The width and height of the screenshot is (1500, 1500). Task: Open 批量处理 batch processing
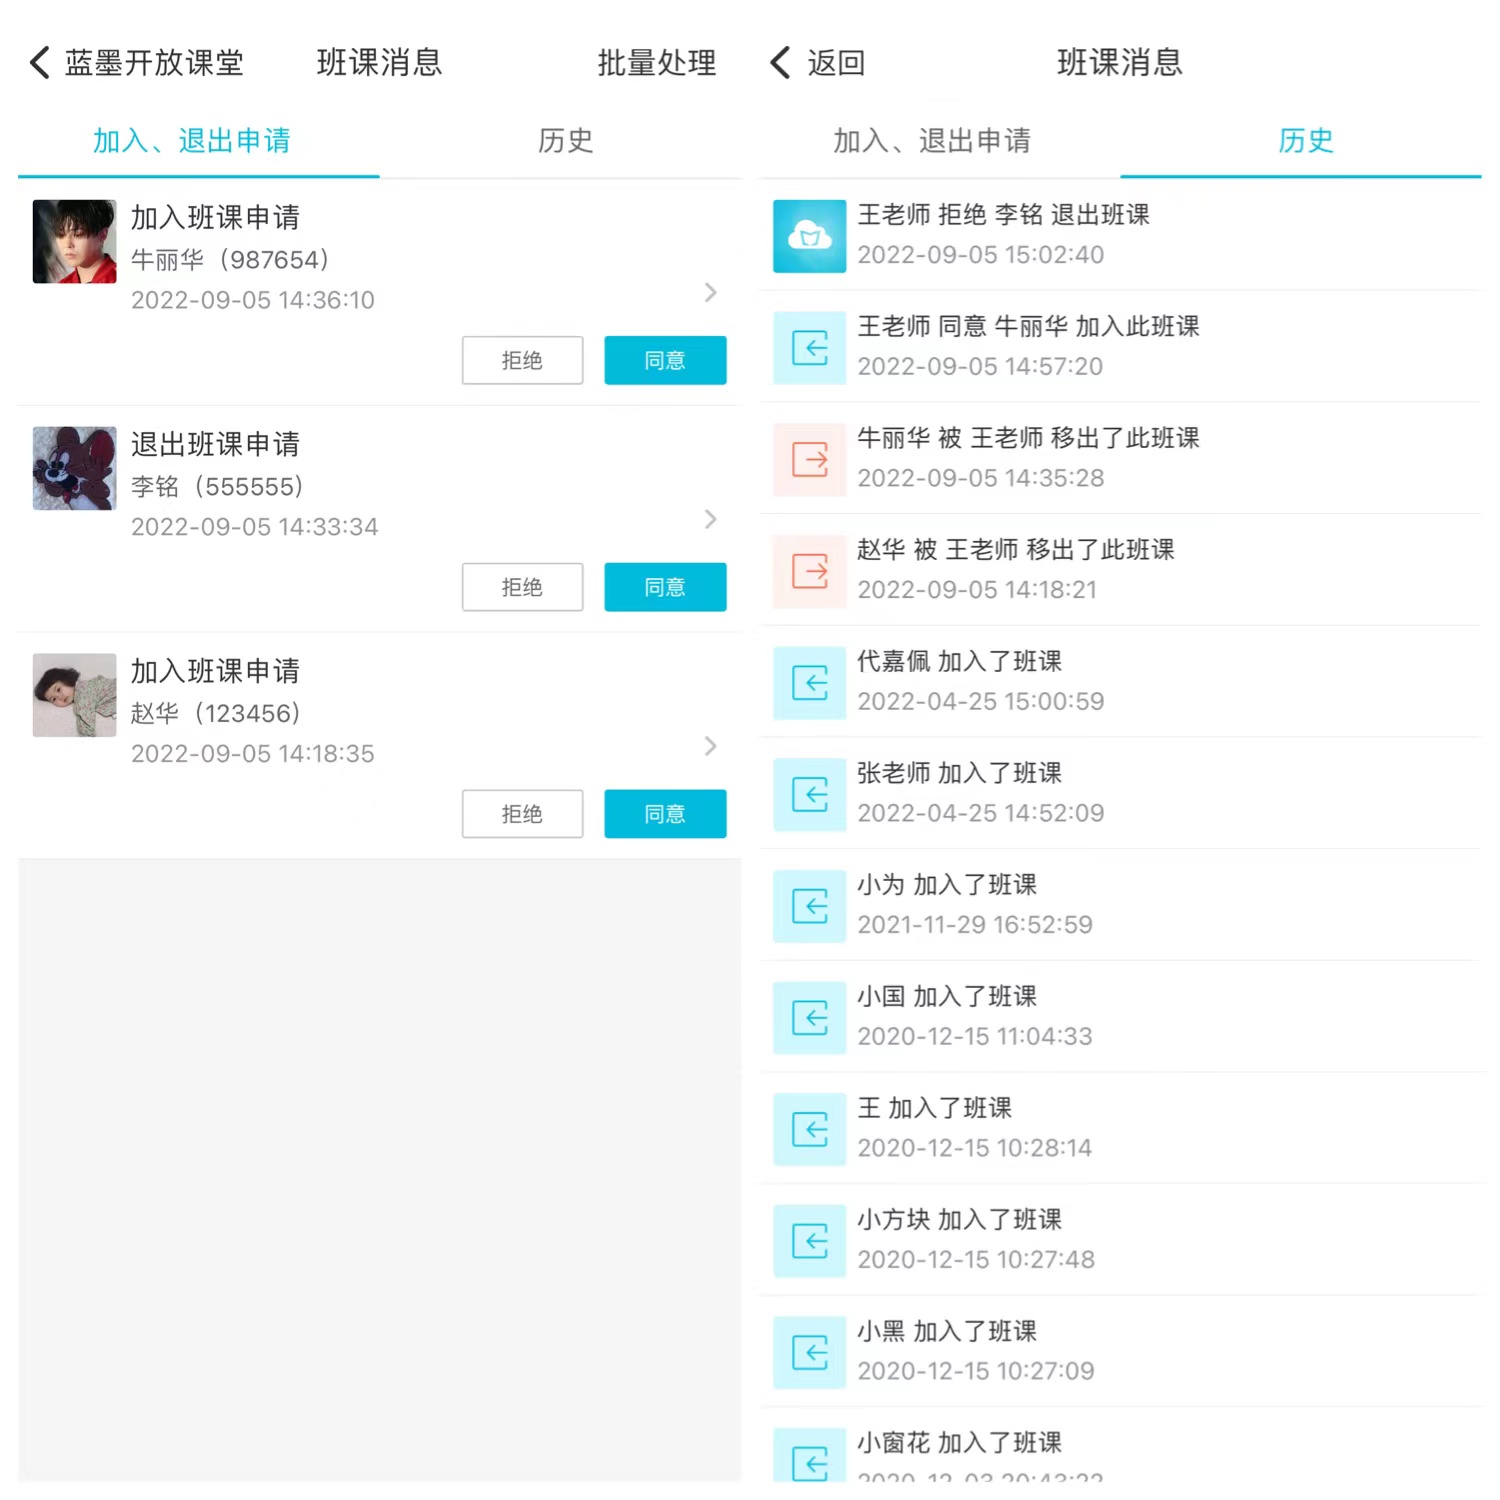tap(657, 63)
